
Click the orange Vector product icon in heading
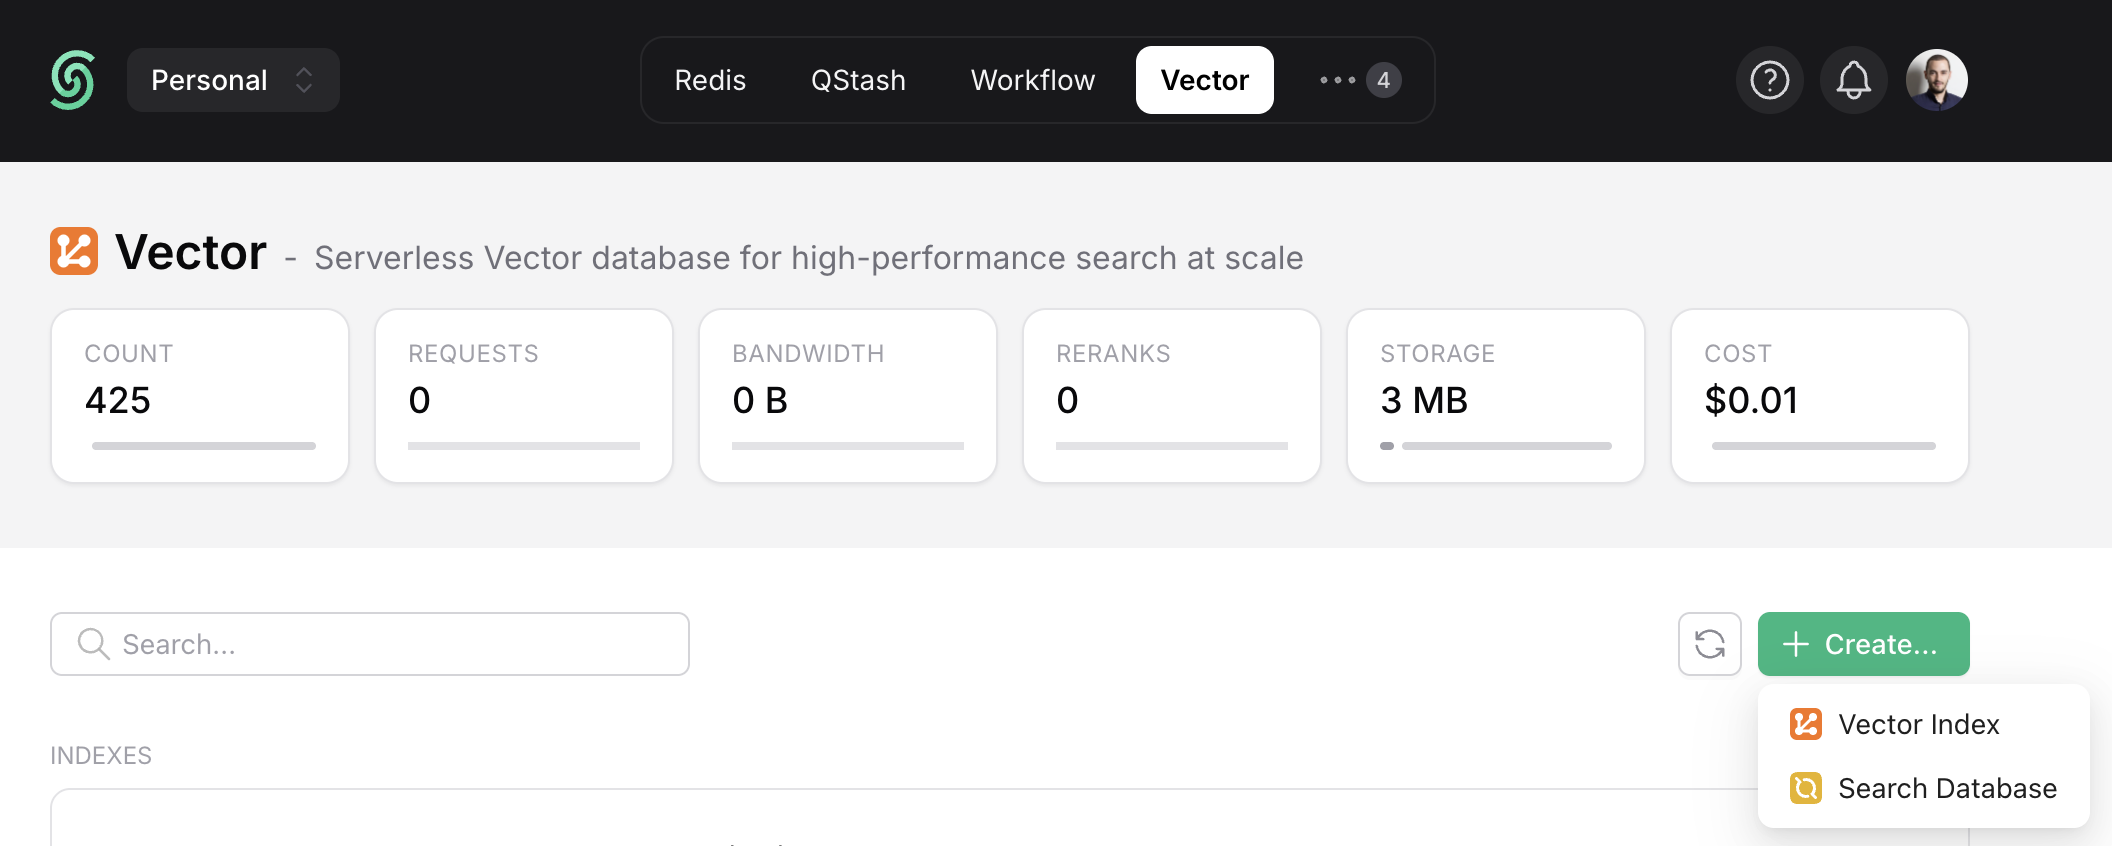(74, 251)
